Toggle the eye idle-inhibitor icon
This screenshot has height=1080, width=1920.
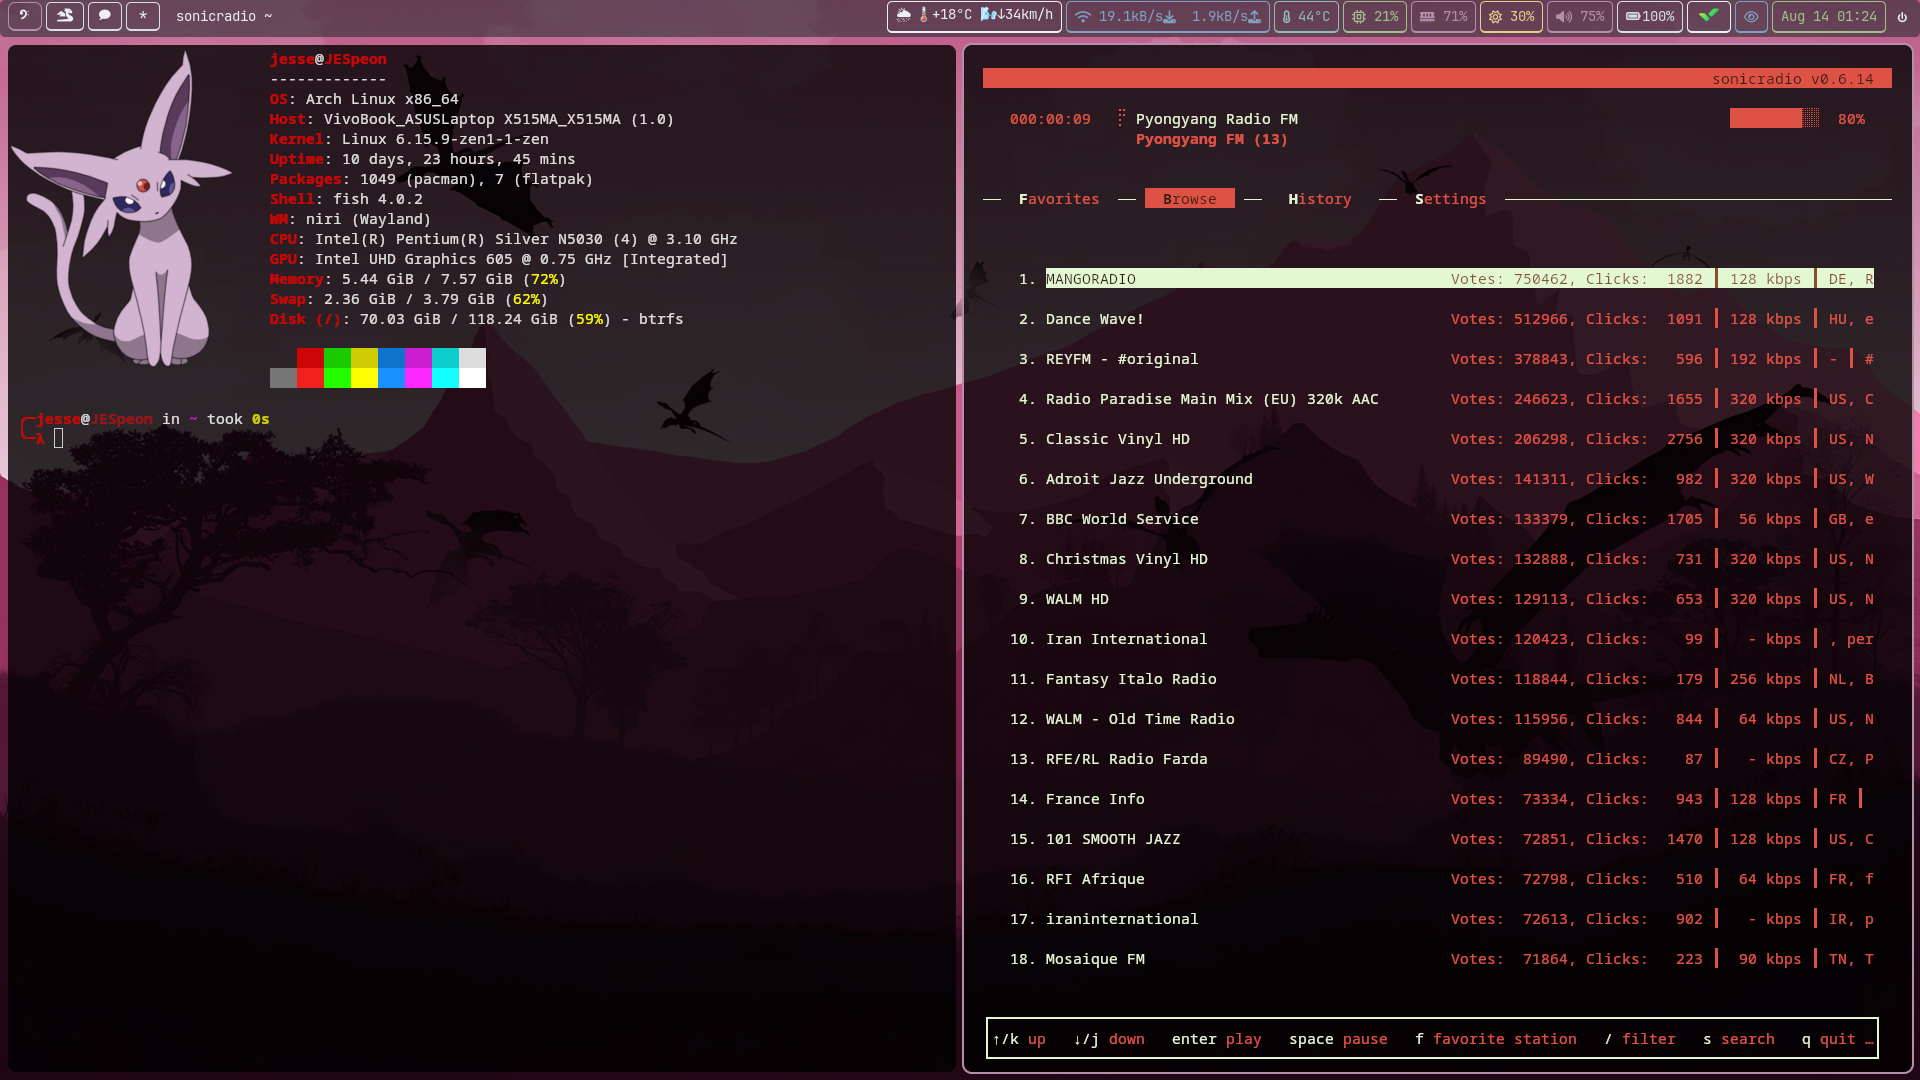pos(1751,16)
